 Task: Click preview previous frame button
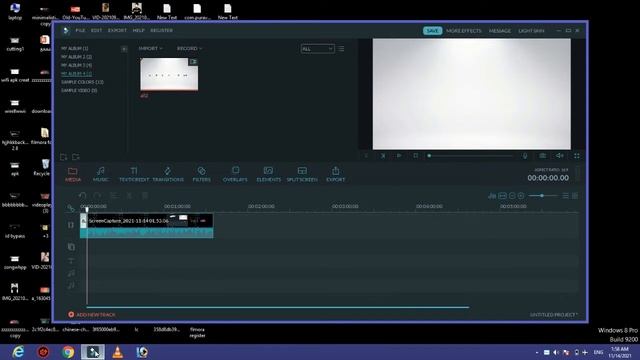[366, 156]
